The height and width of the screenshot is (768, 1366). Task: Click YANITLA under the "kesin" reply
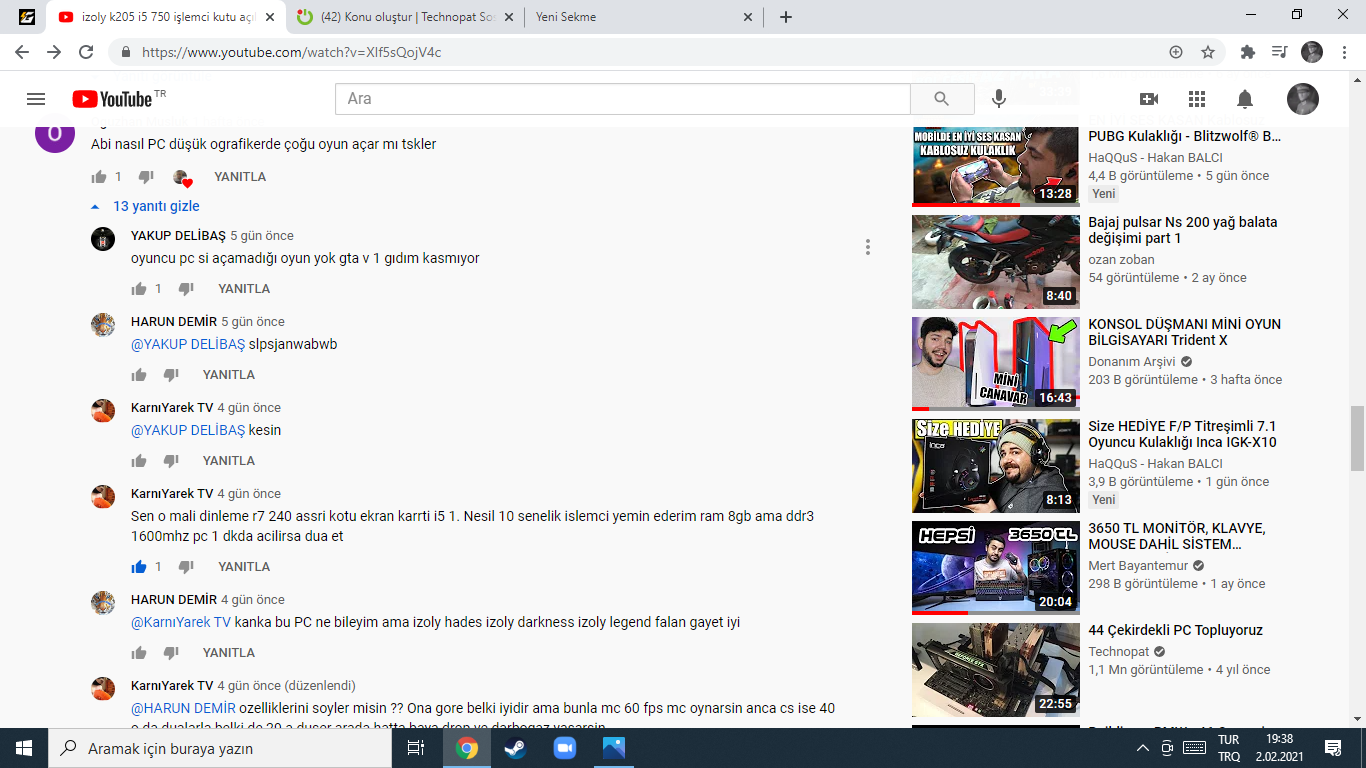229,461
